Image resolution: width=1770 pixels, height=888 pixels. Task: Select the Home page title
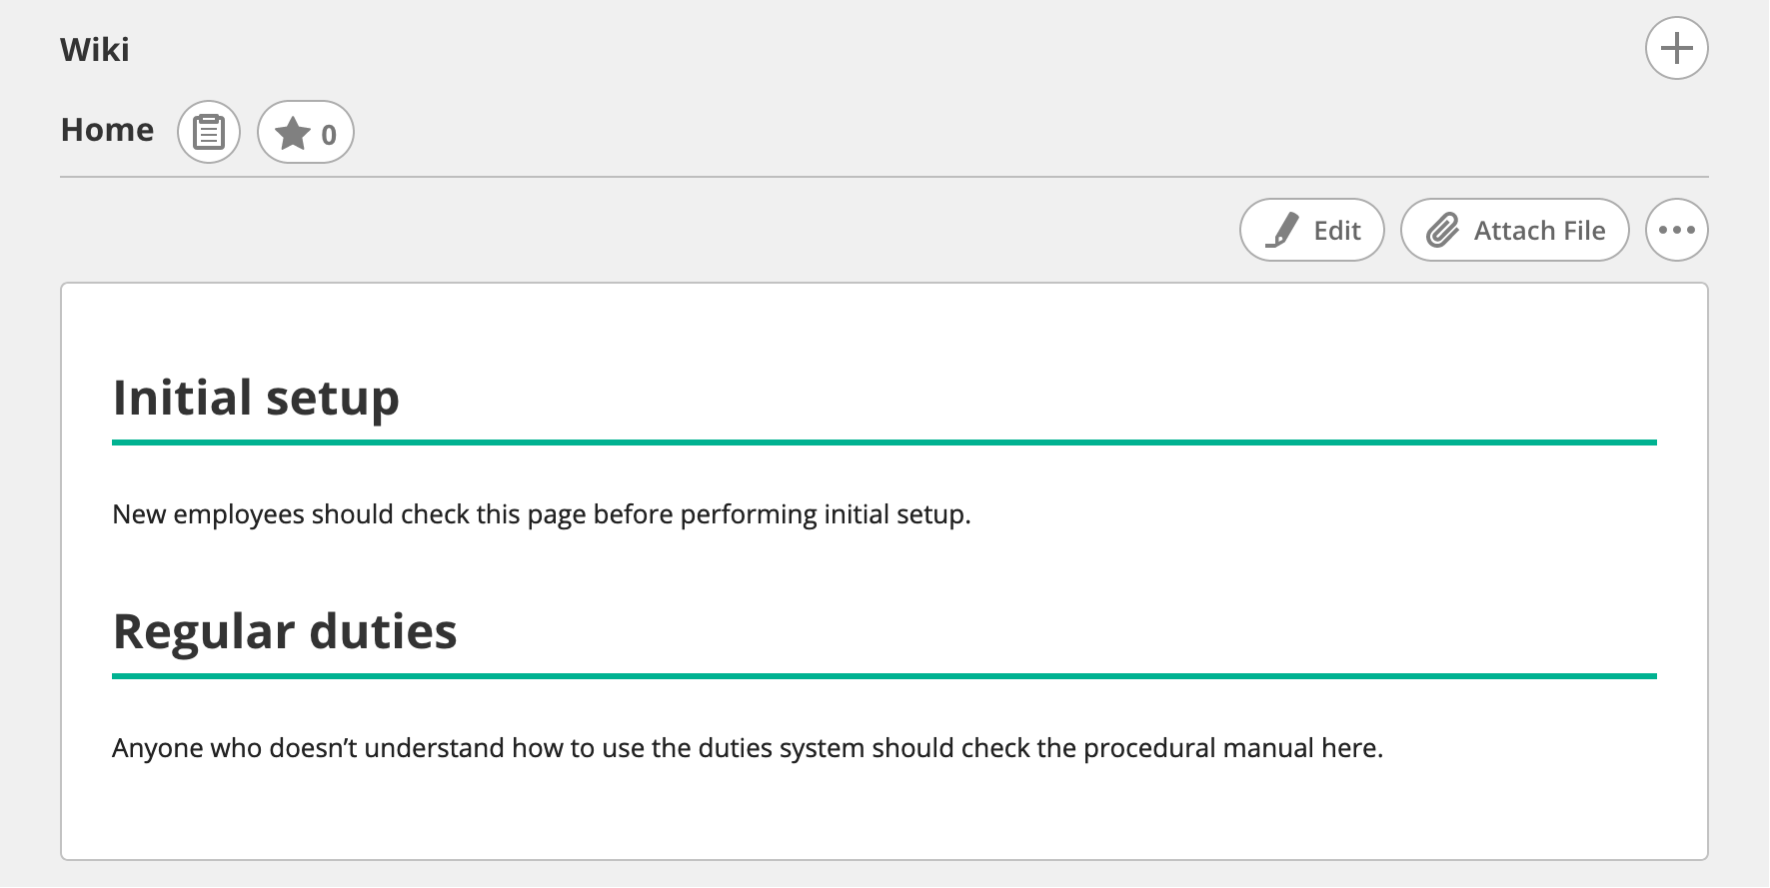107,130
